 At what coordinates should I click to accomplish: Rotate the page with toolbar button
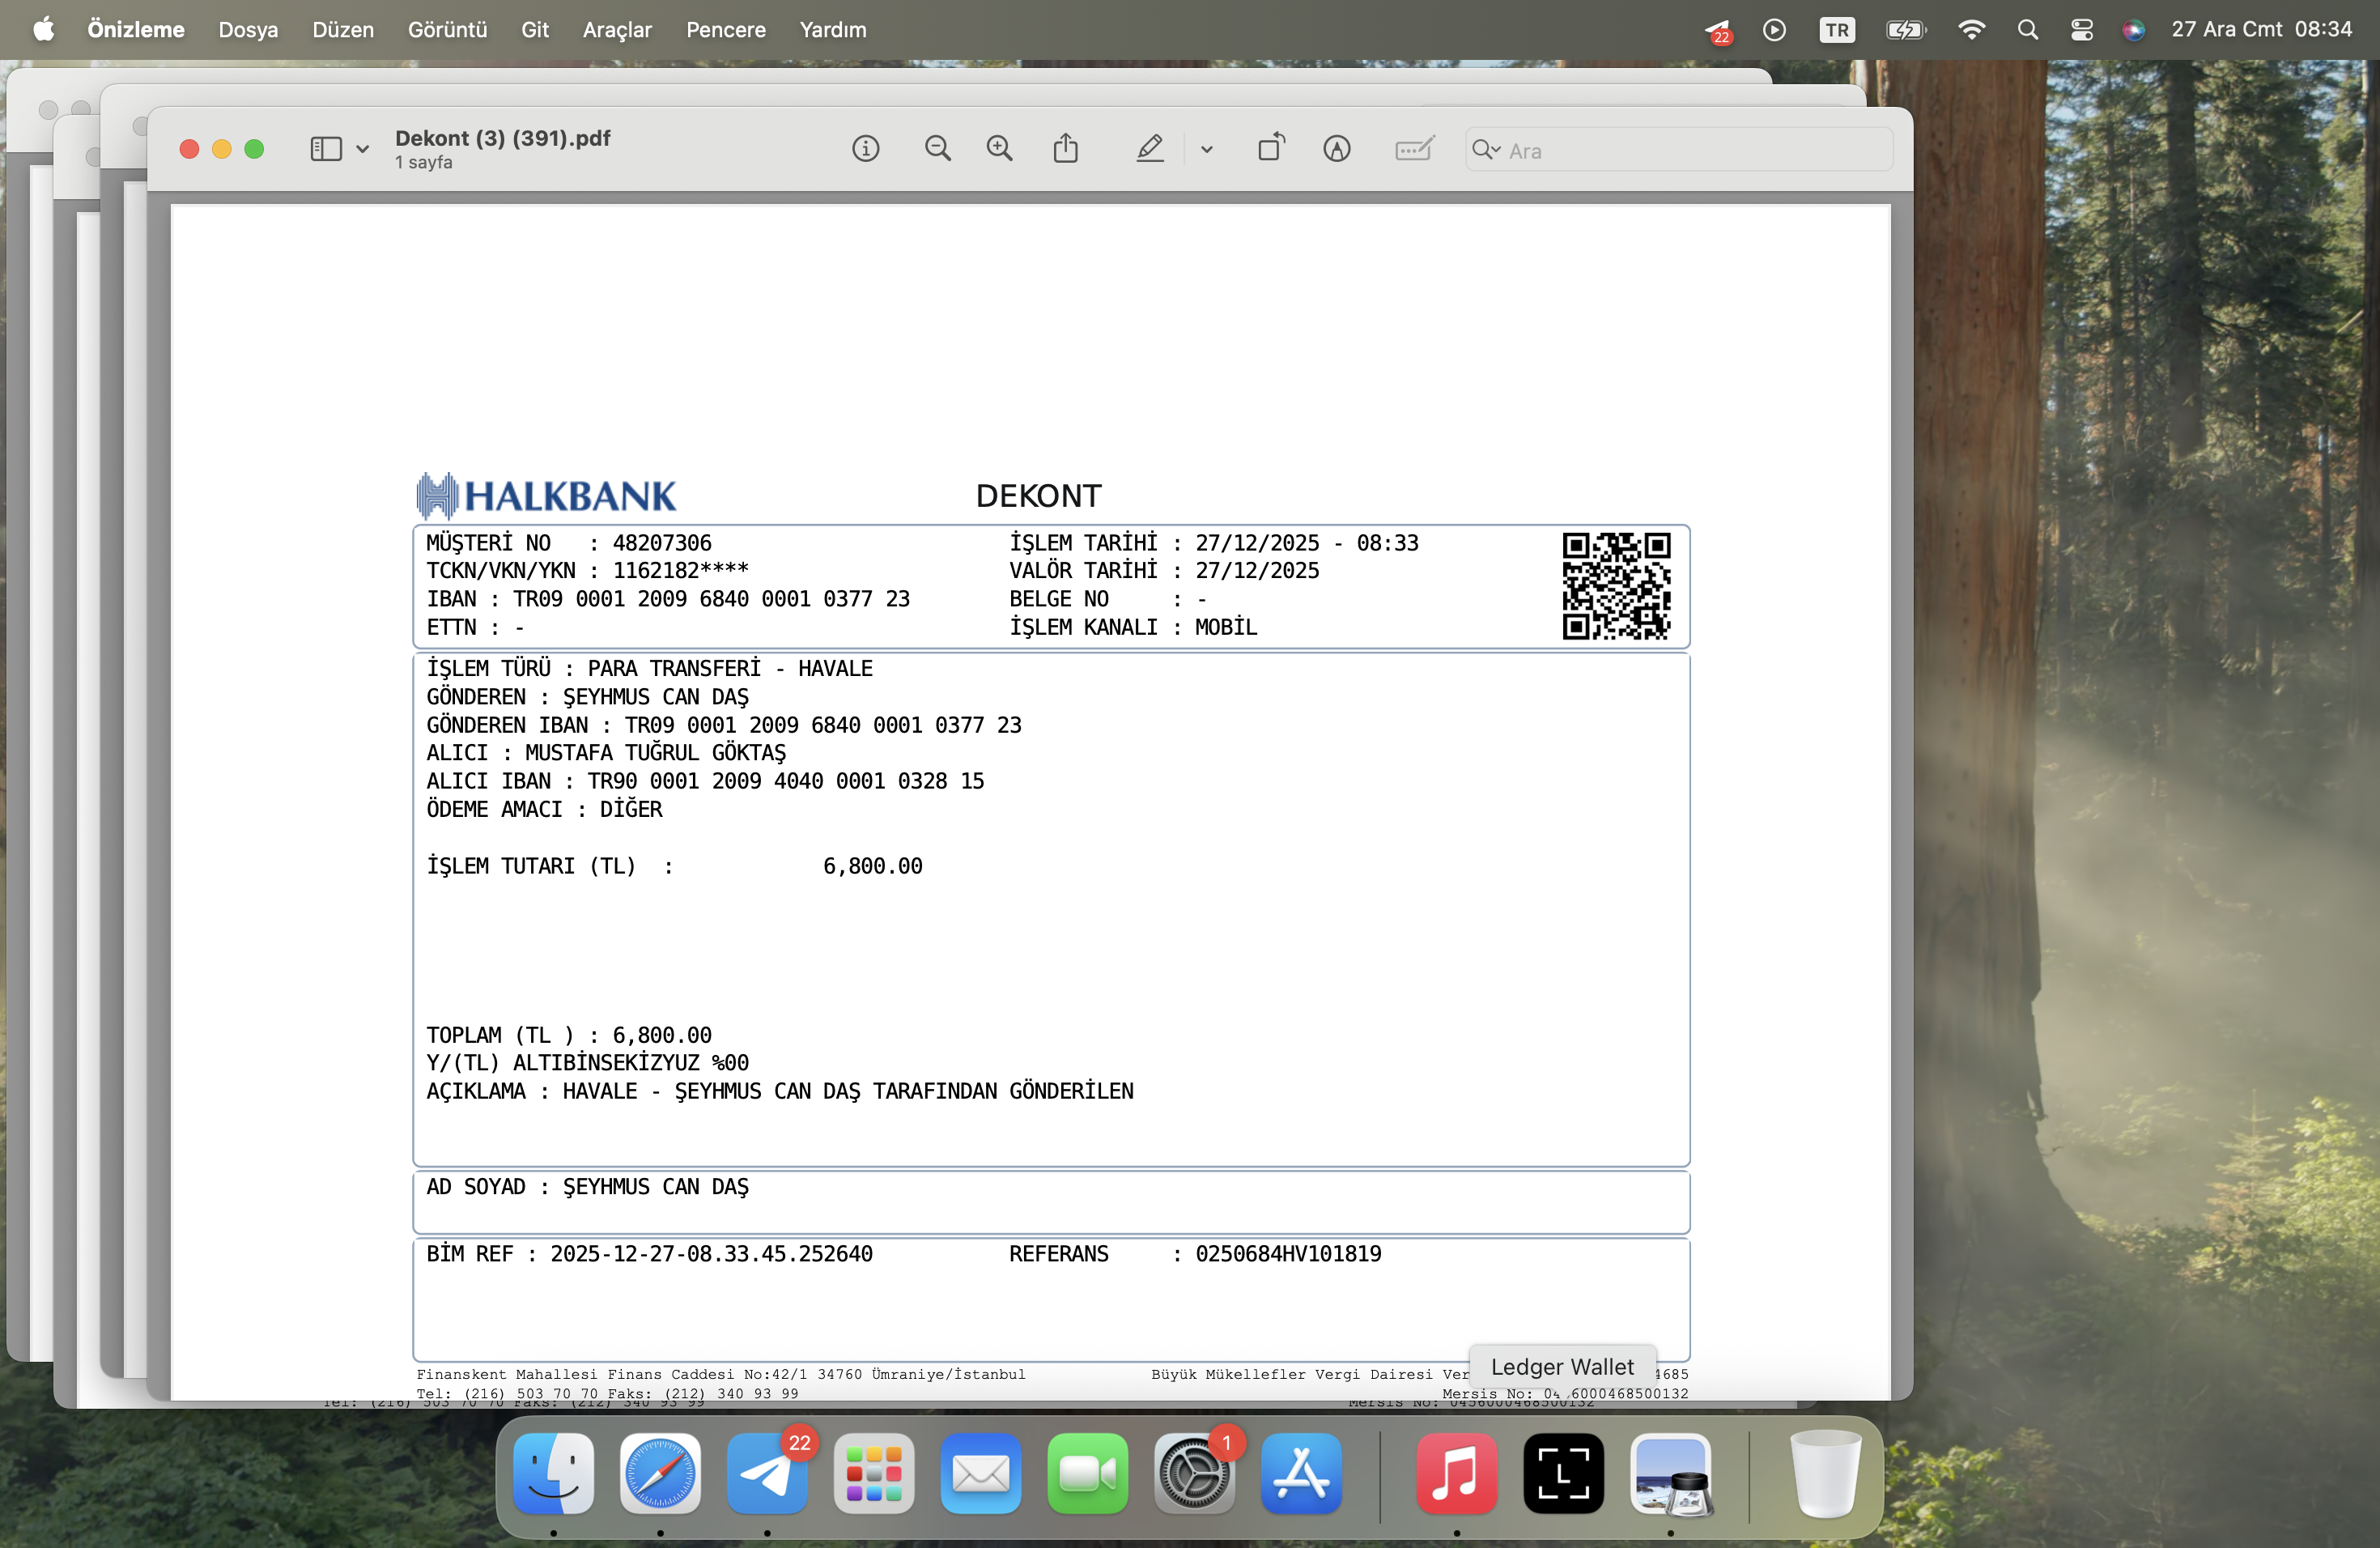point(1271,148)
